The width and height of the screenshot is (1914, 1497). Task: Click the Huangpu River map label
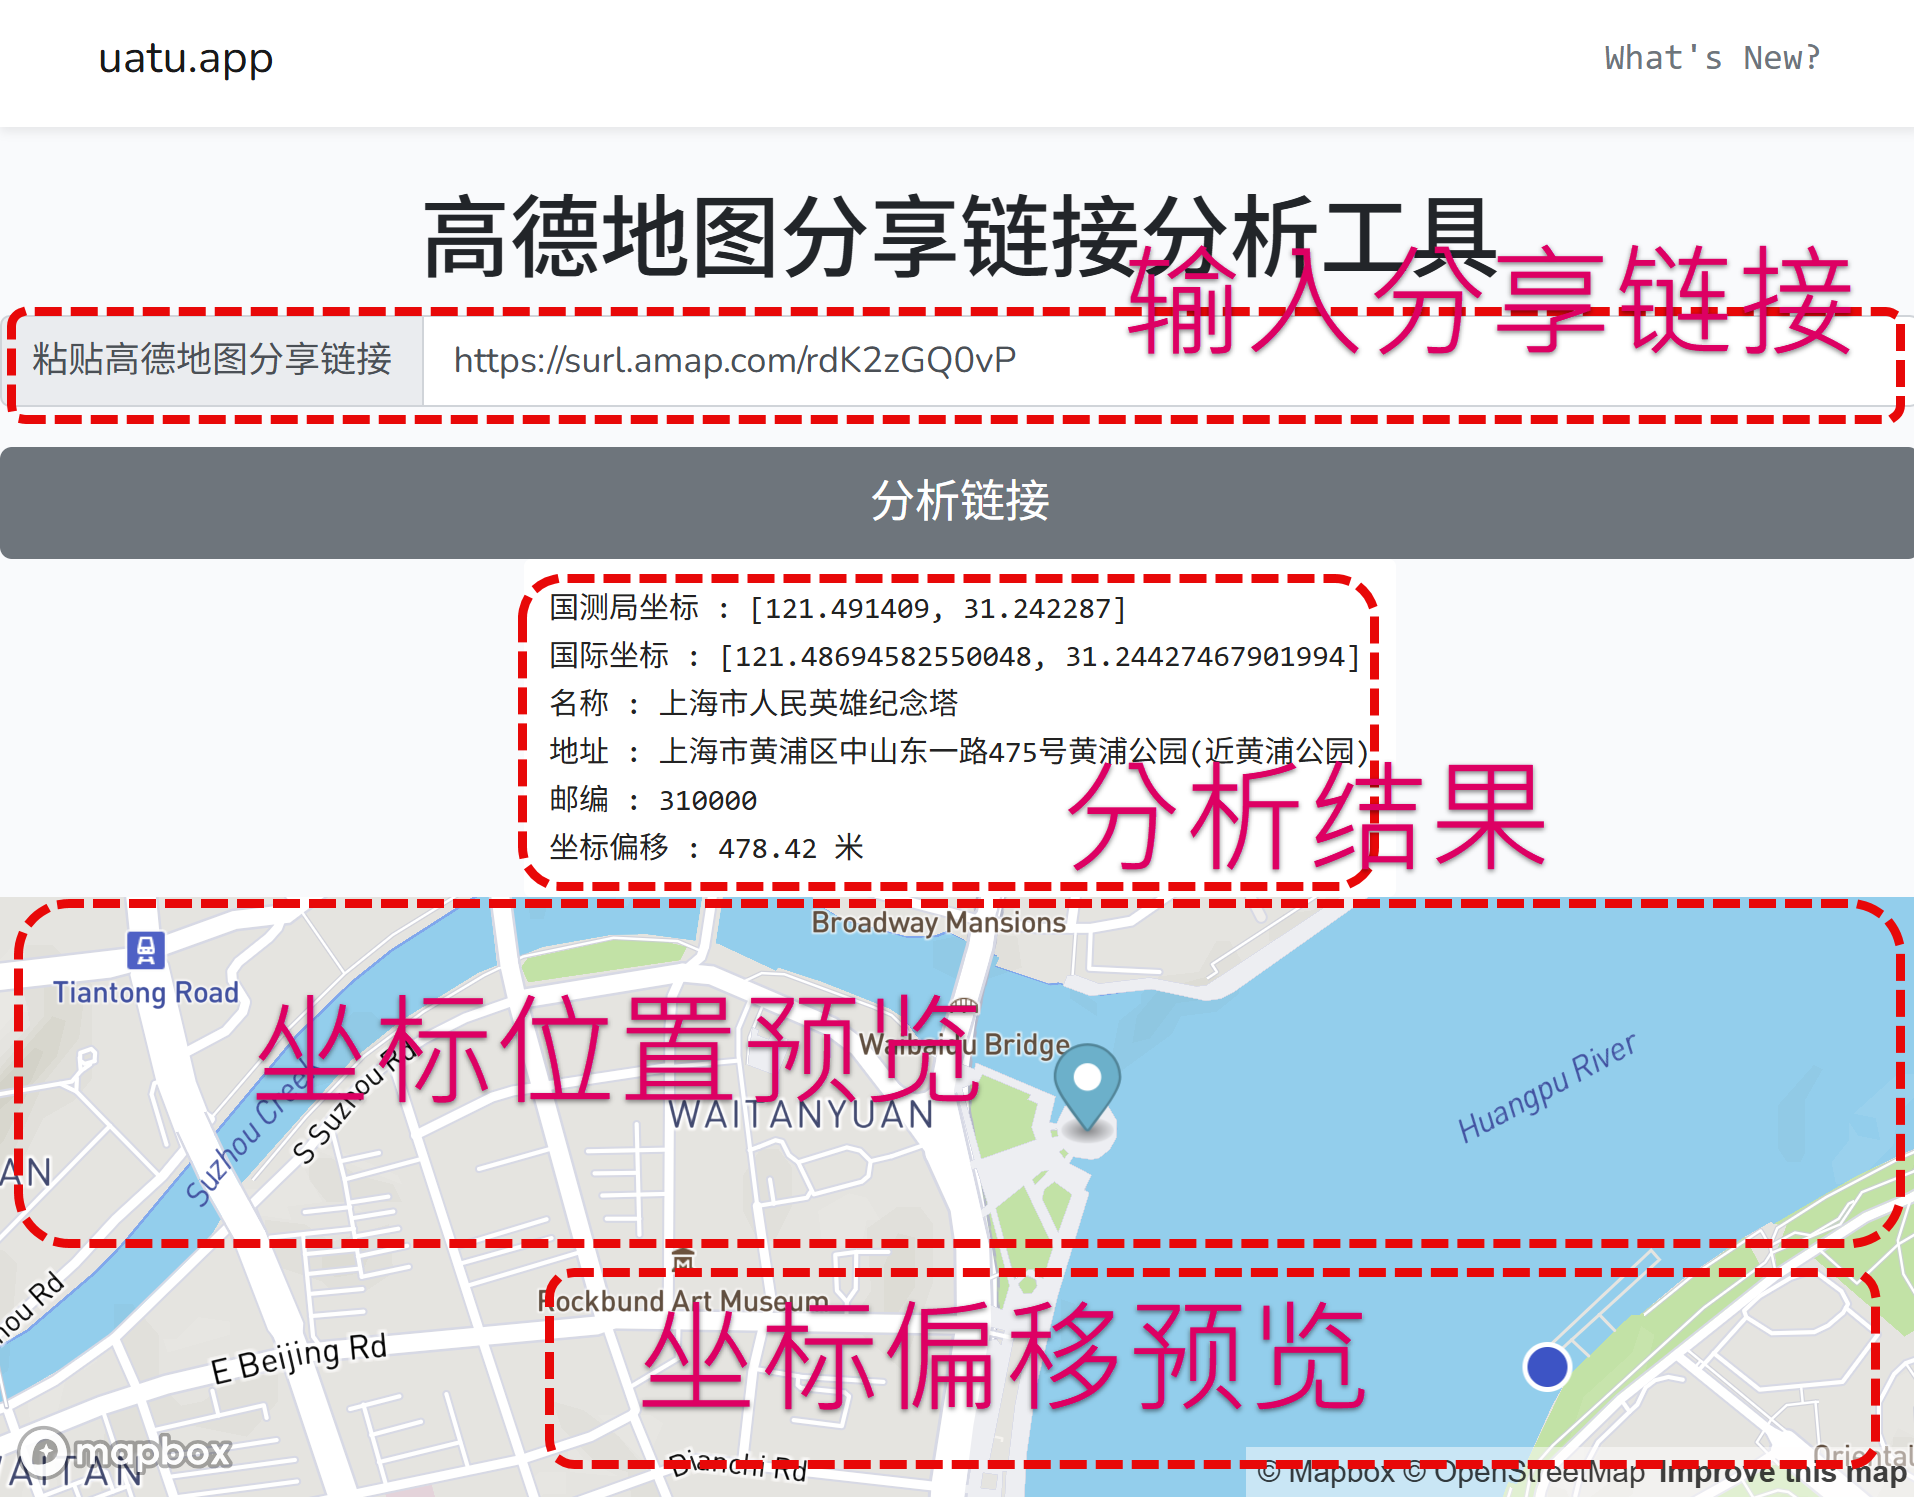tap(1546, 1088)
